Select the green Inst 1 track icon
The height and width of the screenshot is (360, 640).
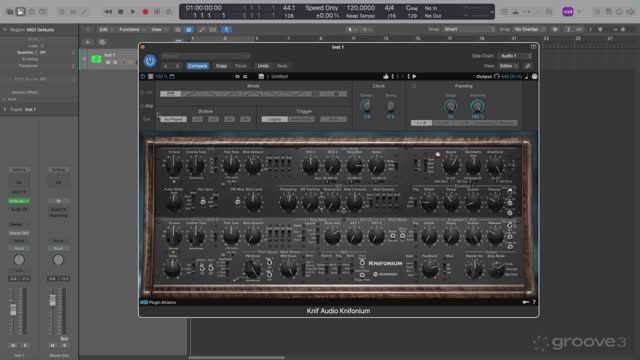point(96,59)
